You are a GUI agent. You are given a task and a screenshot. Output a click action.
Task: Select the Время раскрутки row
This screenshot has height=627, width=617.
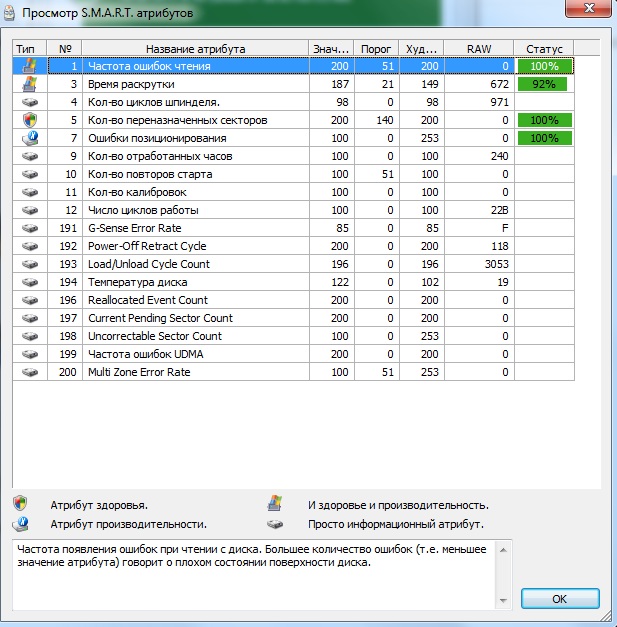pyautogui.click(x=294, y=84)
